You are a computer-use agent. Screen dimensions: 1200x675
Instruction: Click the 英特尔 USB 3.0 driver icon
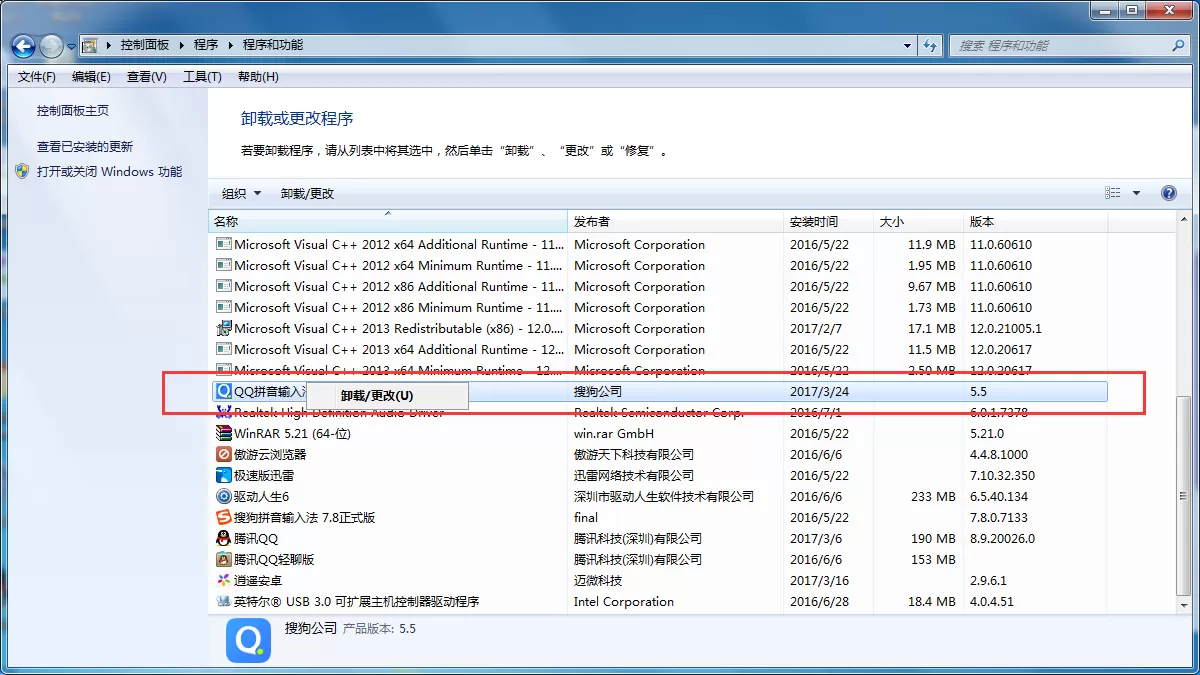click(224, 602)
